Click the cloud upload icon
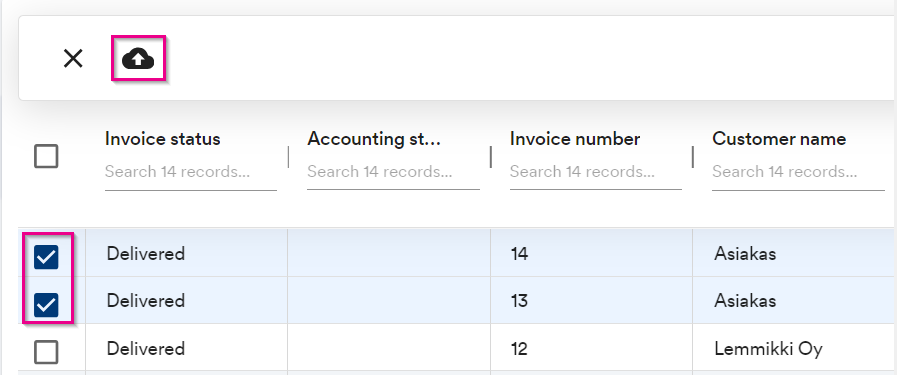 pyautogui.click(x=138, y=58)
